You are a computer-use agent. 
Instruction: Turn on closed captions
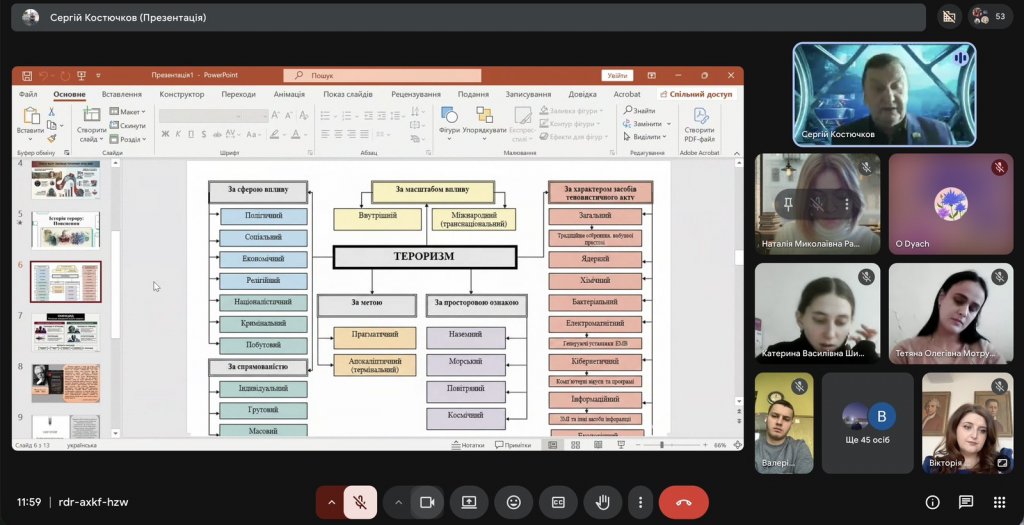point(558,502)
